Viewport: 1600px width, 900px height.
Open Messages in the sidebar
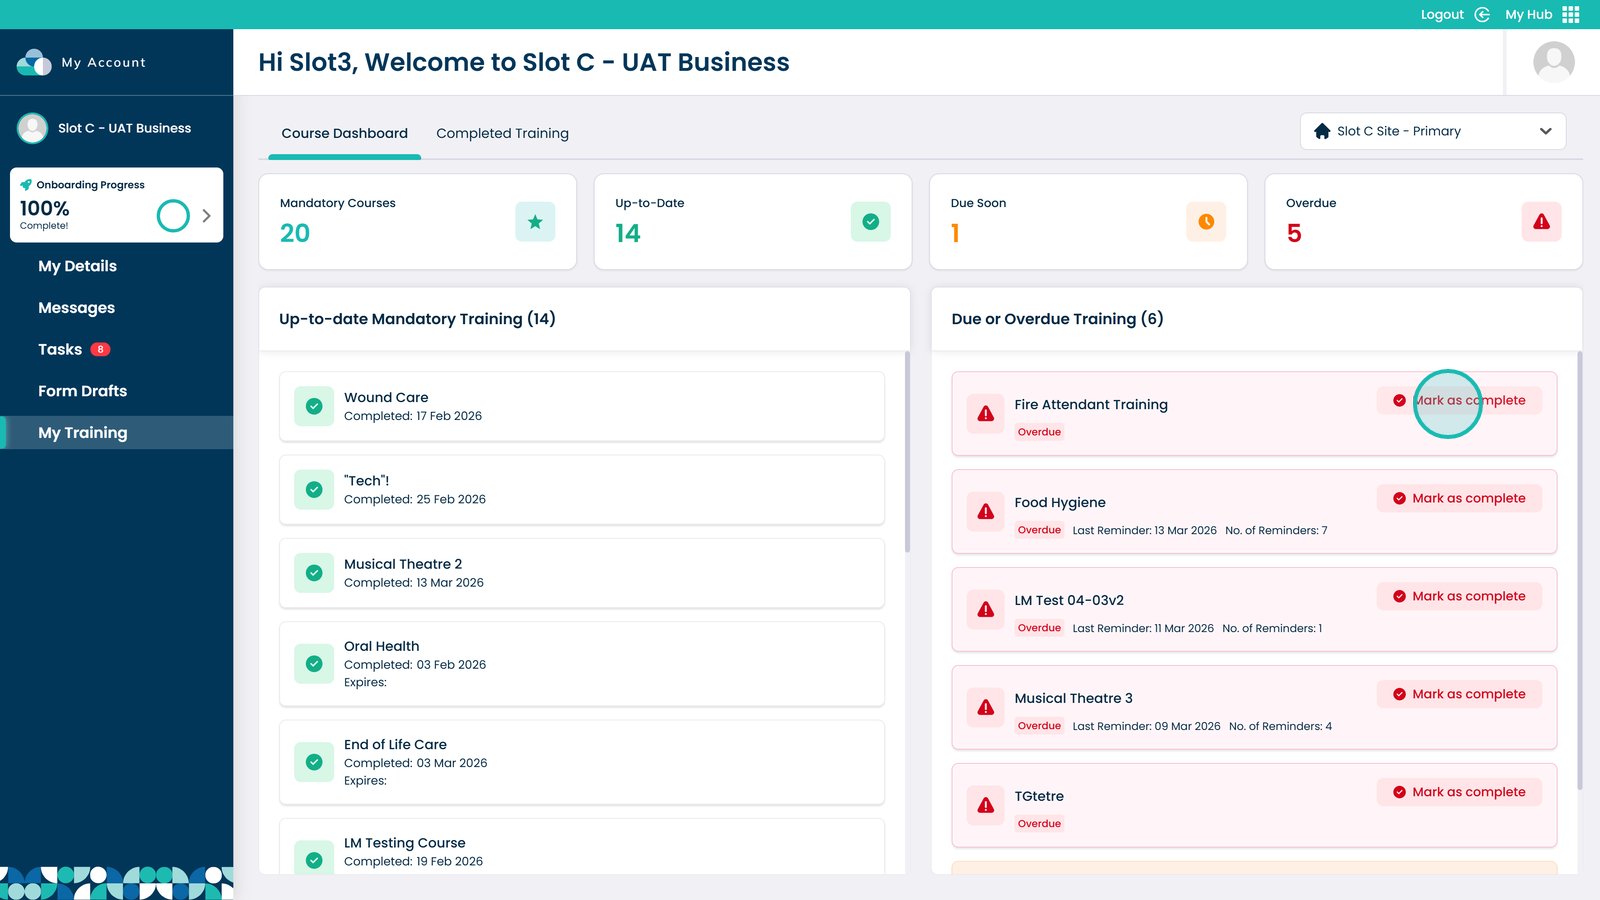tap(76, 308)
